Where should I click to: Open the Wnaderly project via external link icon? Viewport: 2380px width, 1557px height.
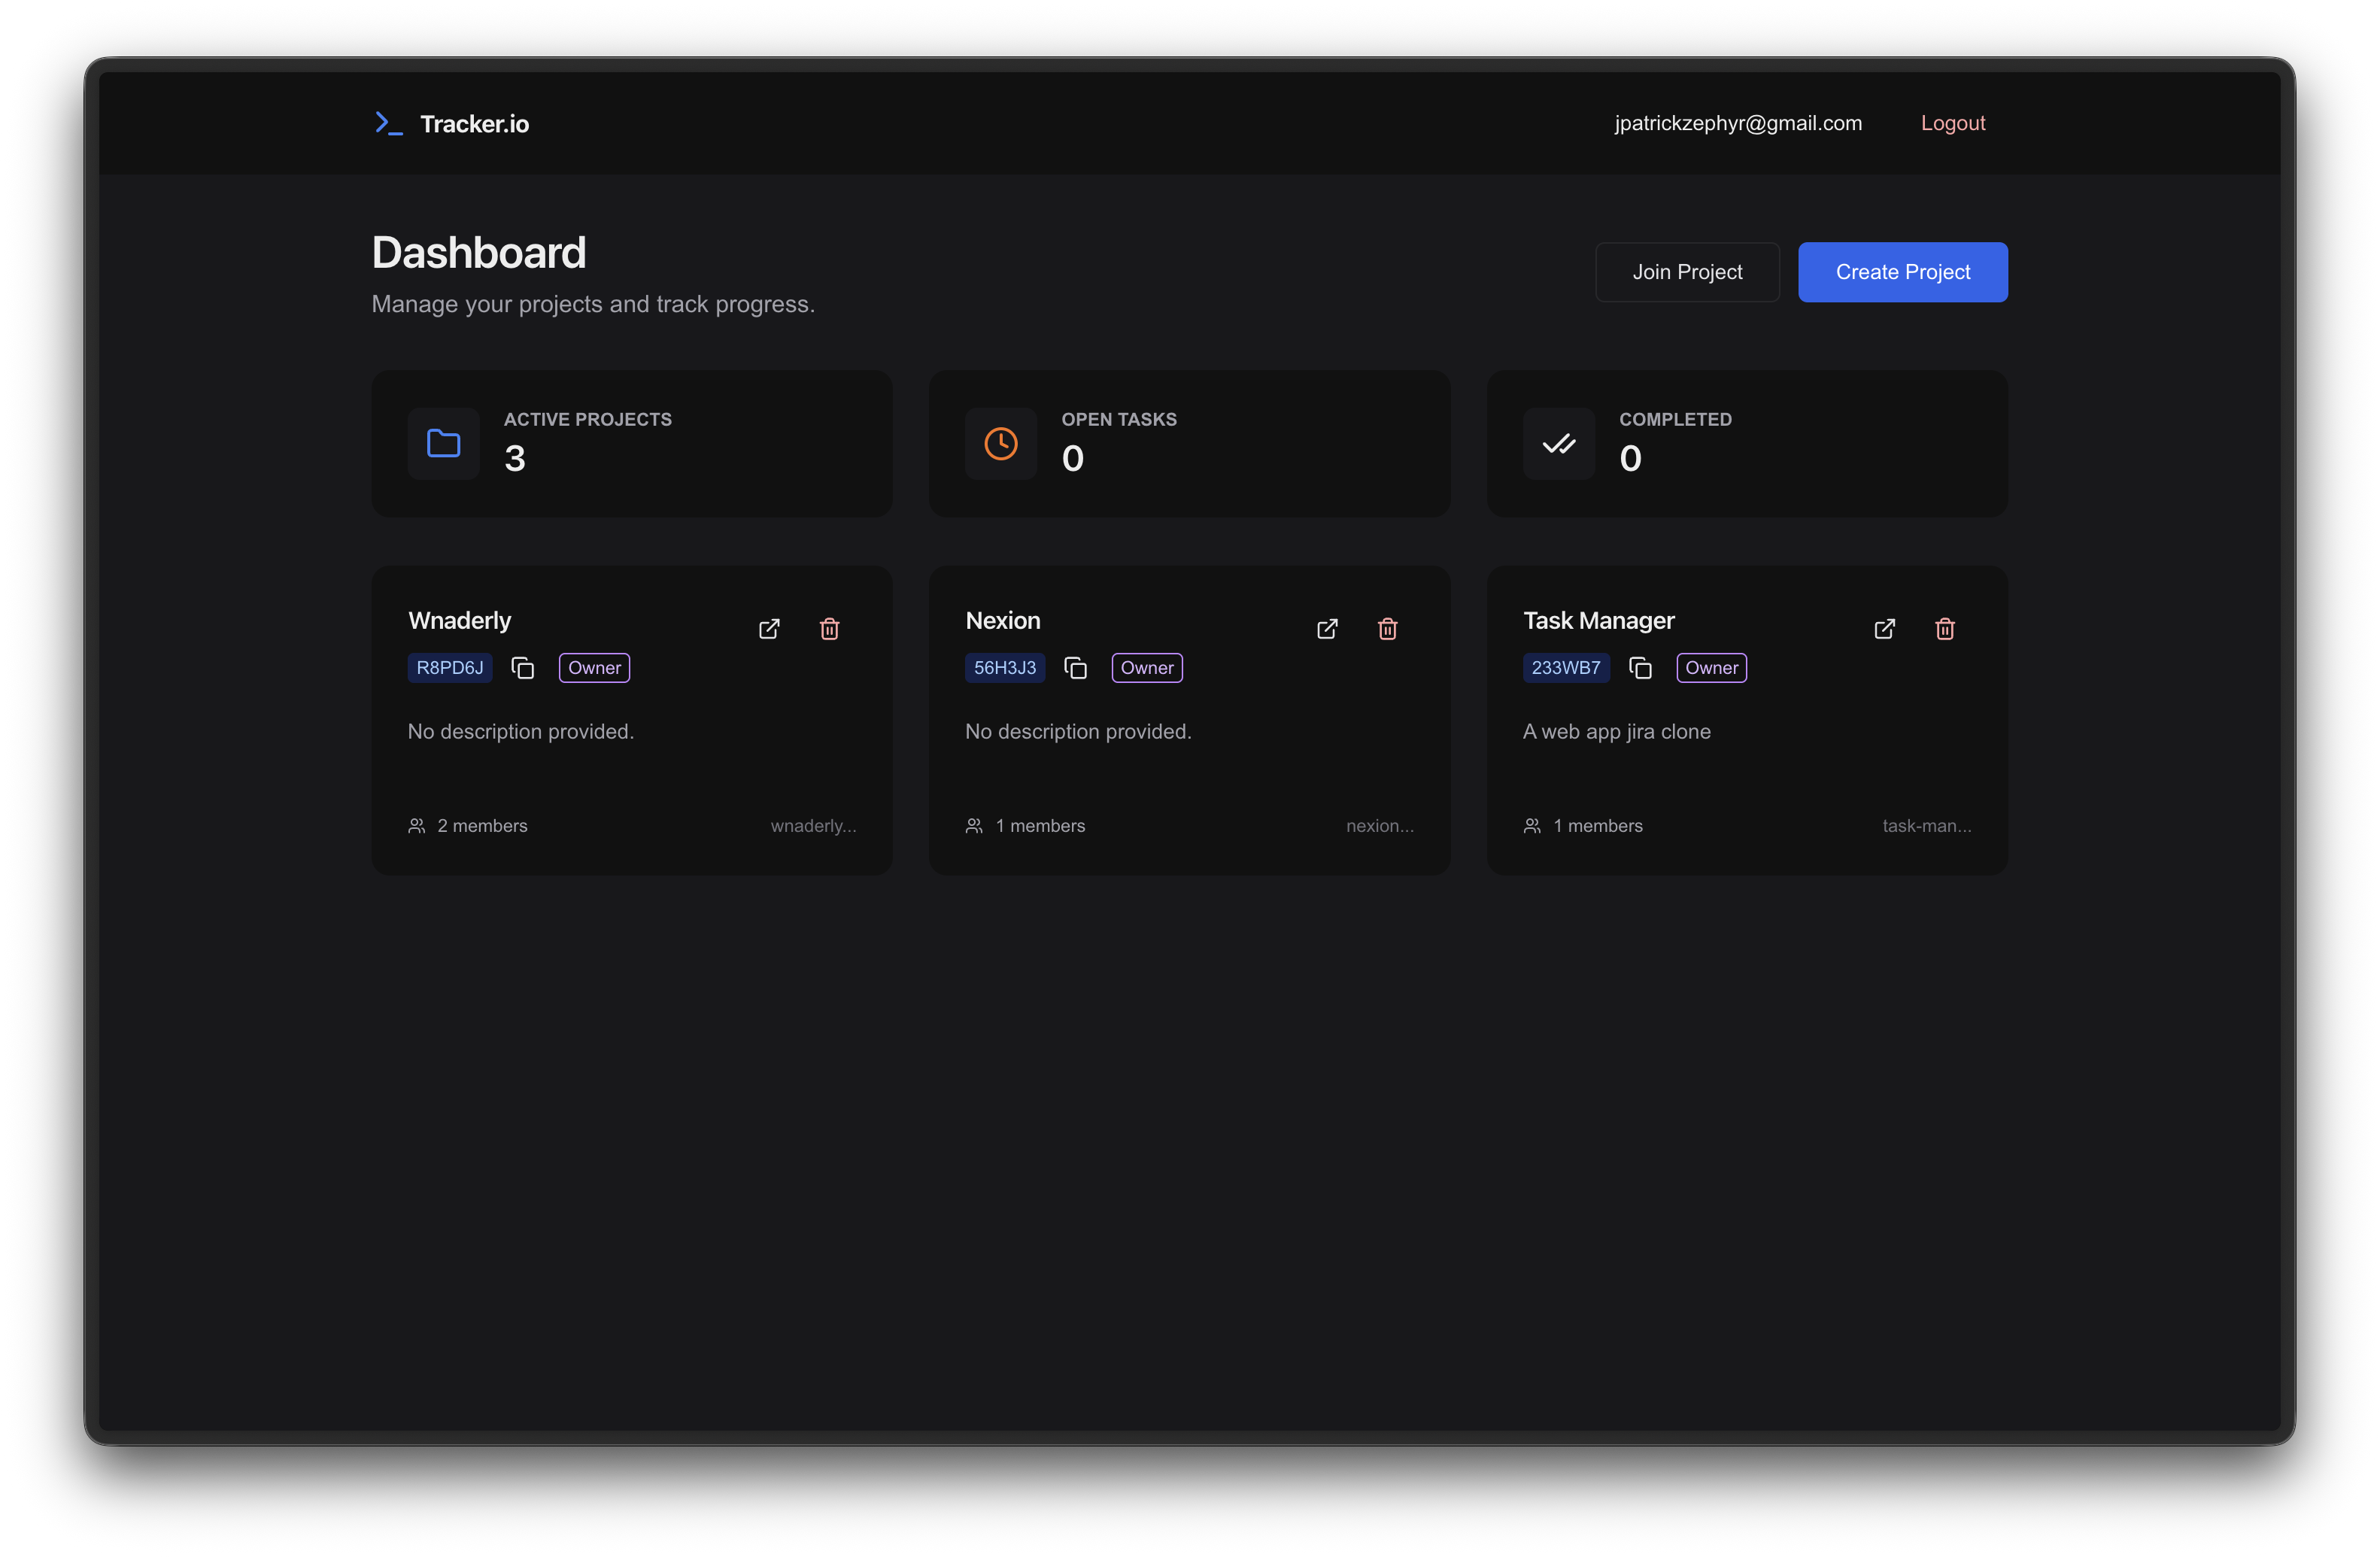coord(769,629)
